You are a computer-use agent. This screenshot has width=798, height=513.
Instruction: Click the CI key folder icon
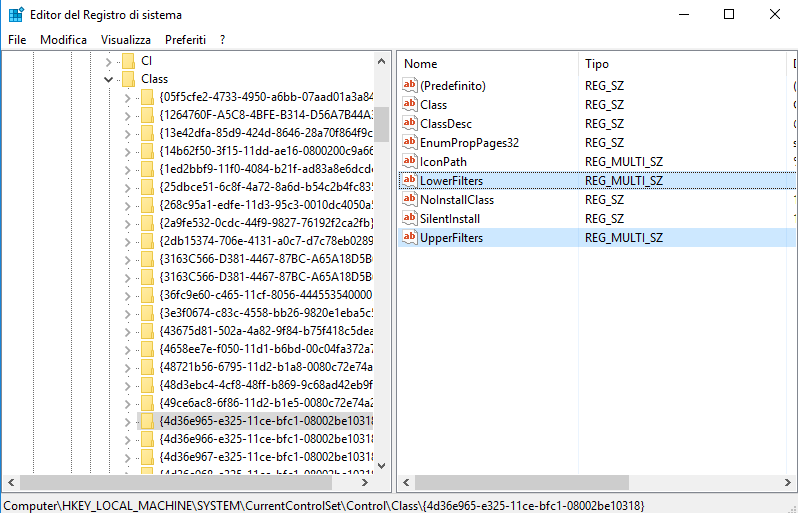tap(128, 61)
